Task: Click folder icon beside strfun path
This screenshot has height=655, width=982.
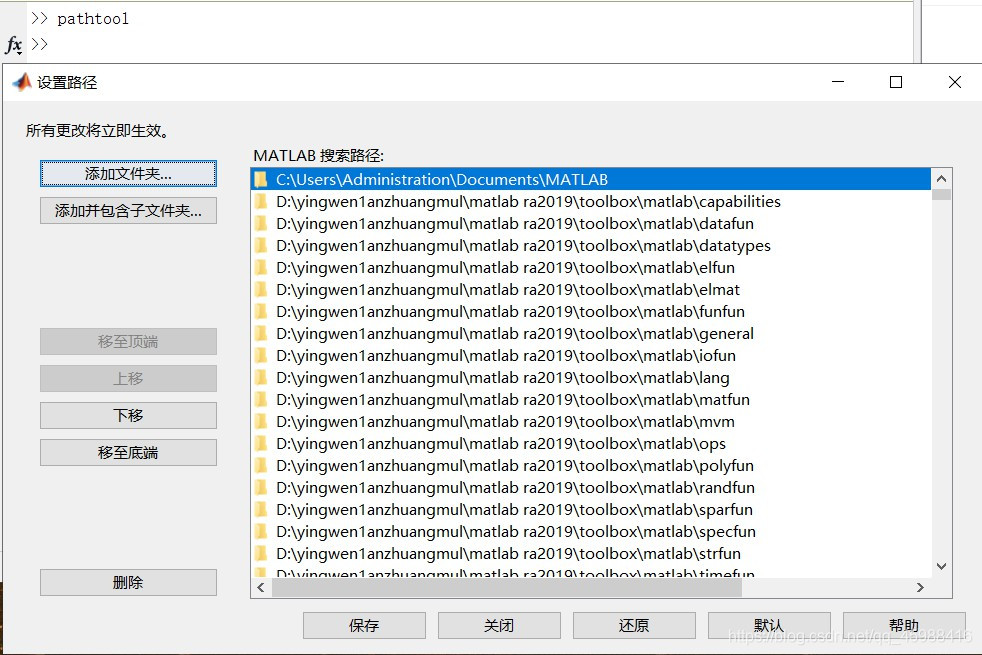Action: pos(261,554)
